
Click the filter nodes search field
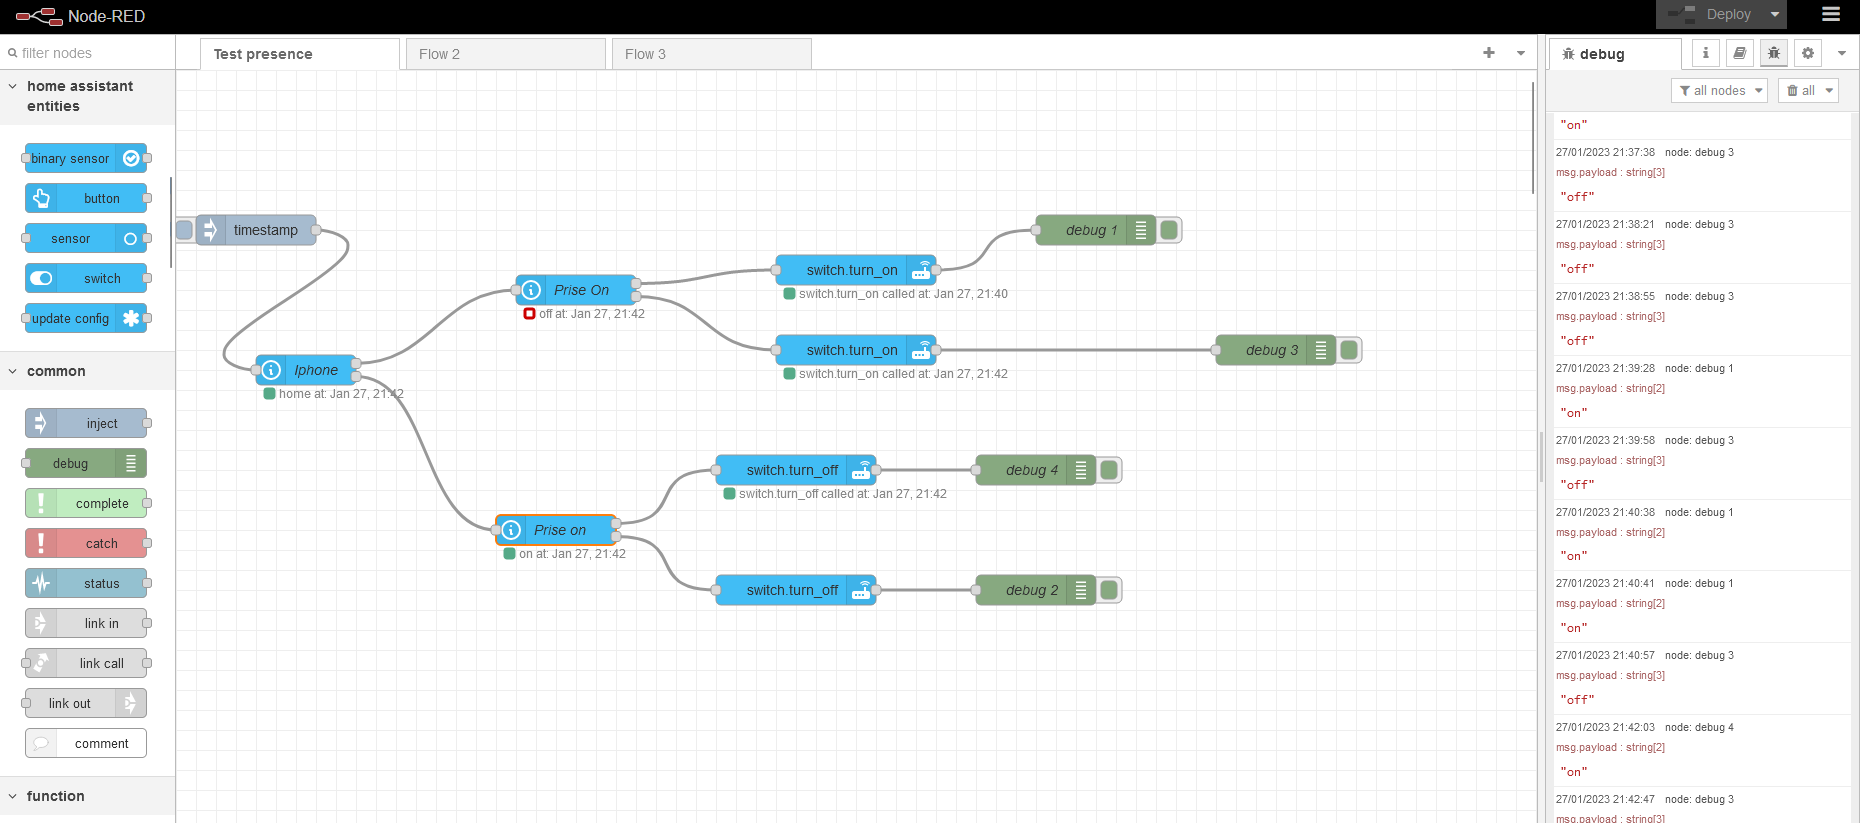(x=90, y=53)
